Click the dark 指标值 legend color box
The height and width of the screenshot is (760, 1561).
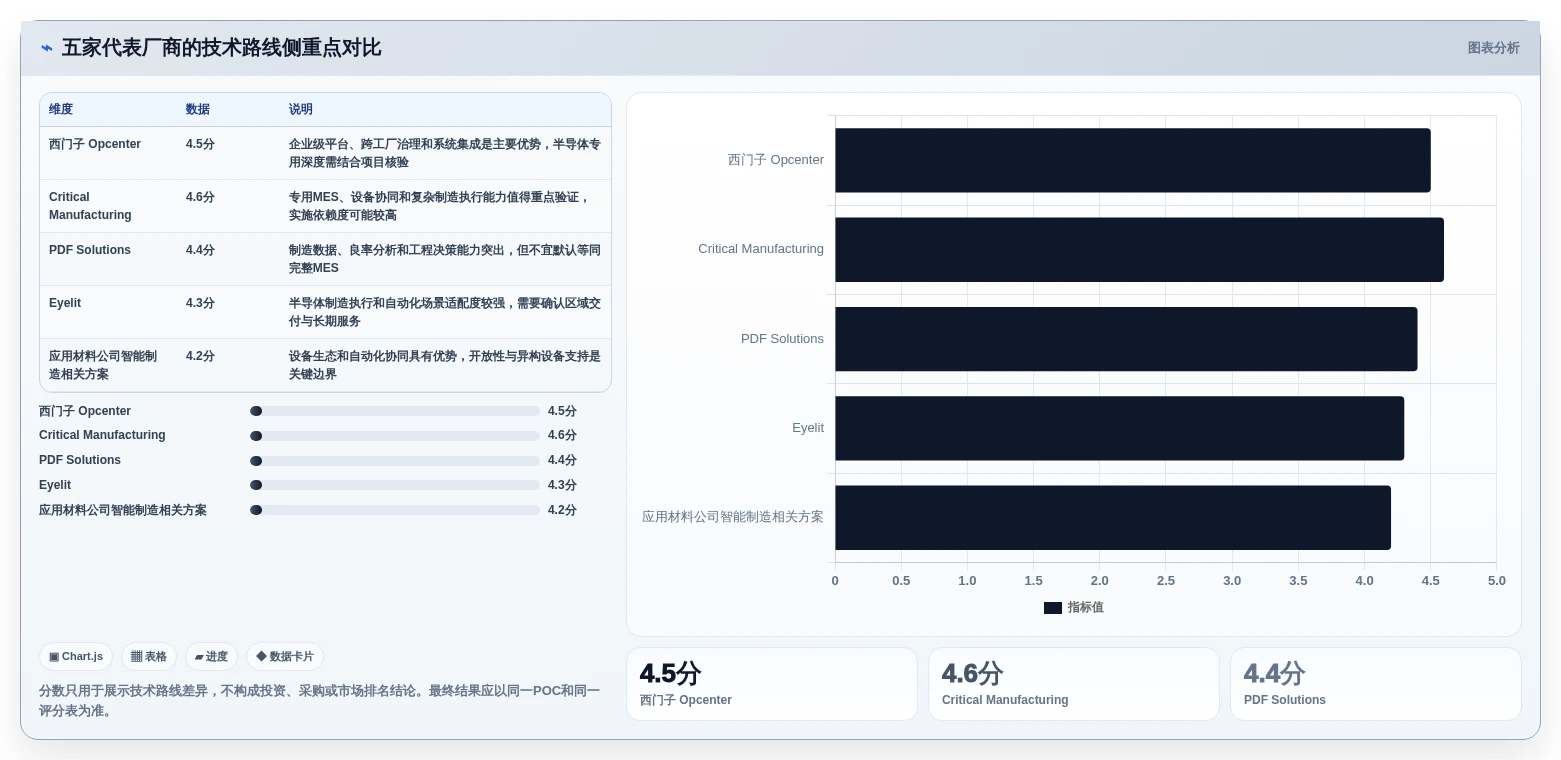coord(1053,607)
